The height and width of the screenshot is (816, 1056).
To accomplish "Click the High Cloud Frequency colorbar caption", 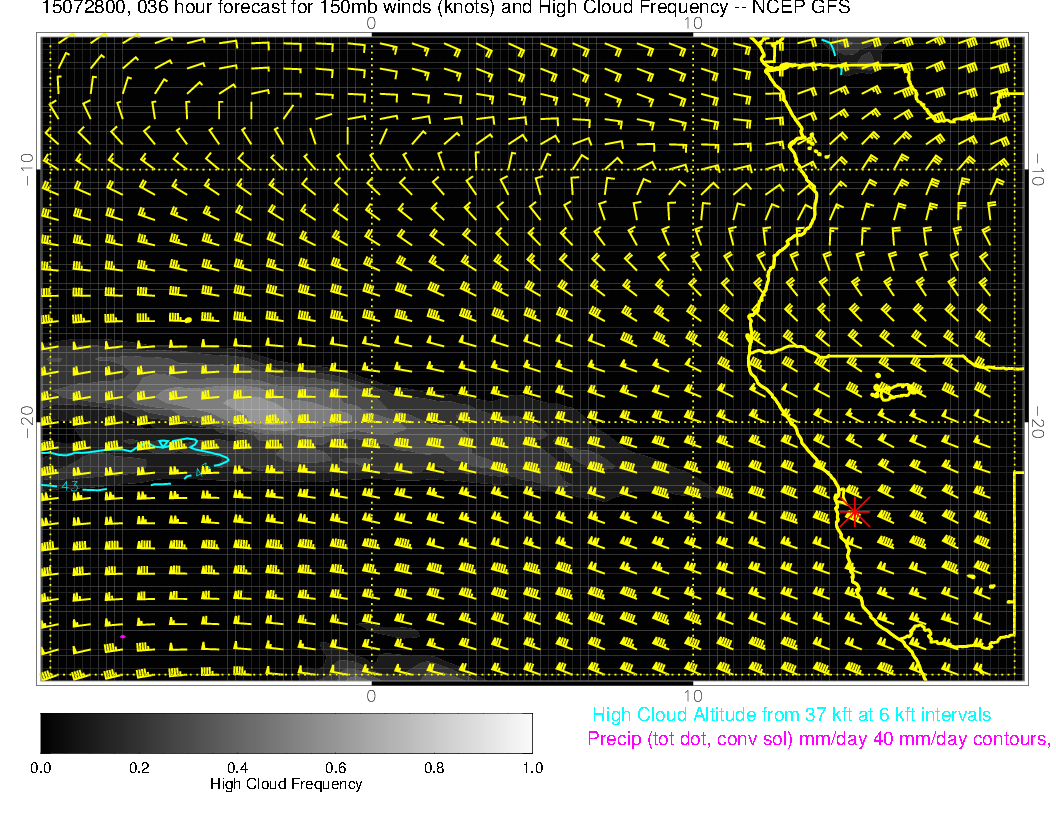I will click(286, 784).
